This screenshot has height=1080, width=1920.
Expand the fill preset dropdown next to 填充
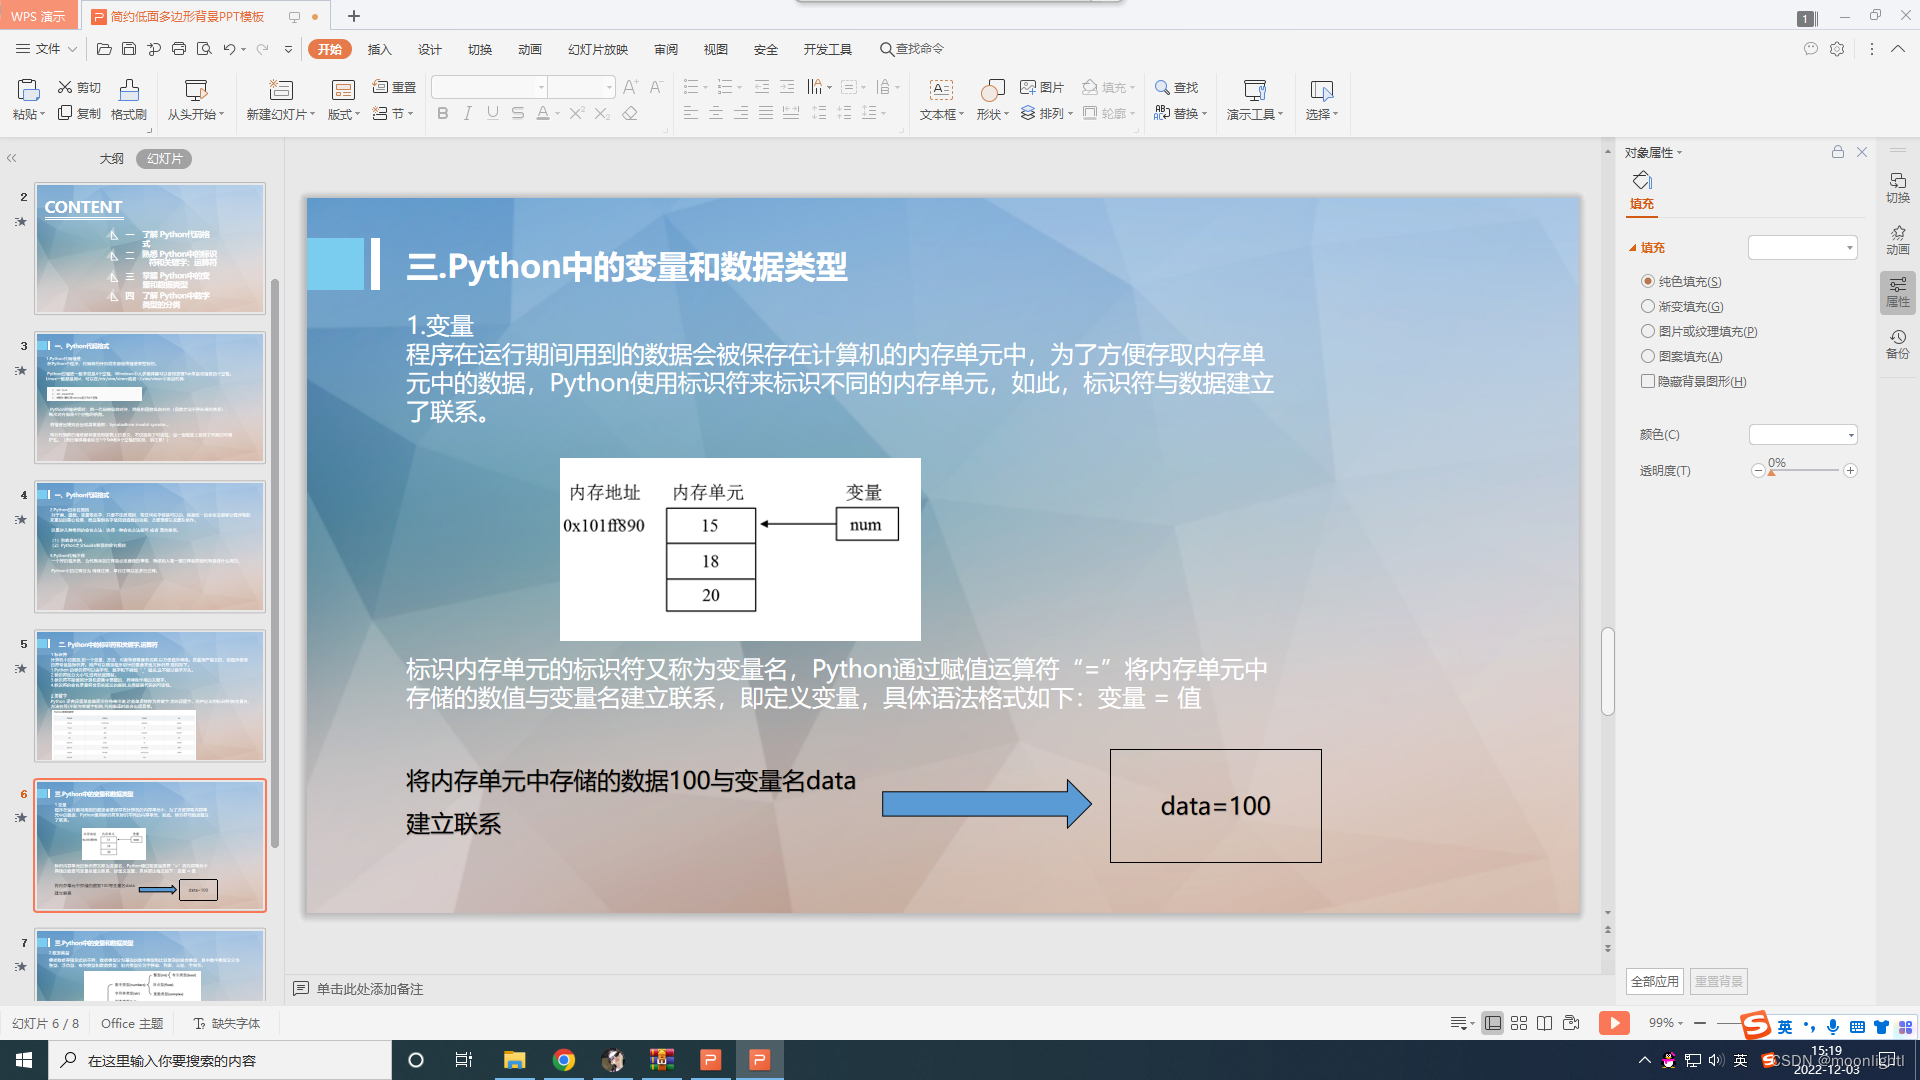pyautogui.click(x=1803, y=248)
